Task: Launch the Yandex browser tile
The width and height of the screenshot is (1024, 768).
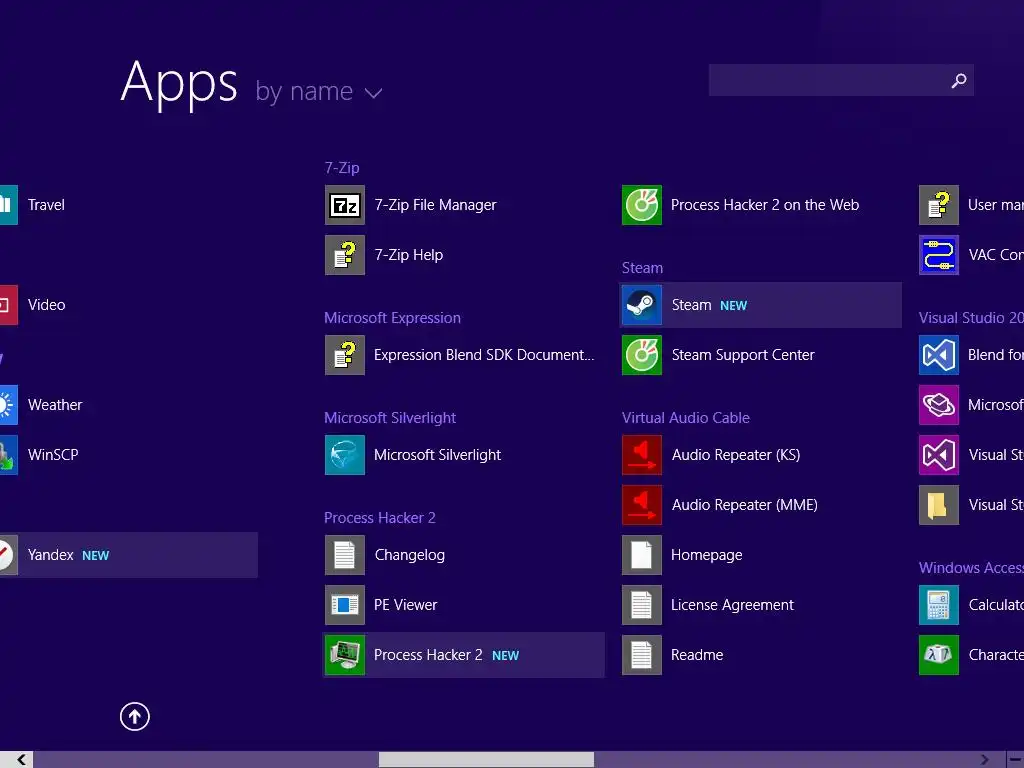Action: click(x=129, y=554)
